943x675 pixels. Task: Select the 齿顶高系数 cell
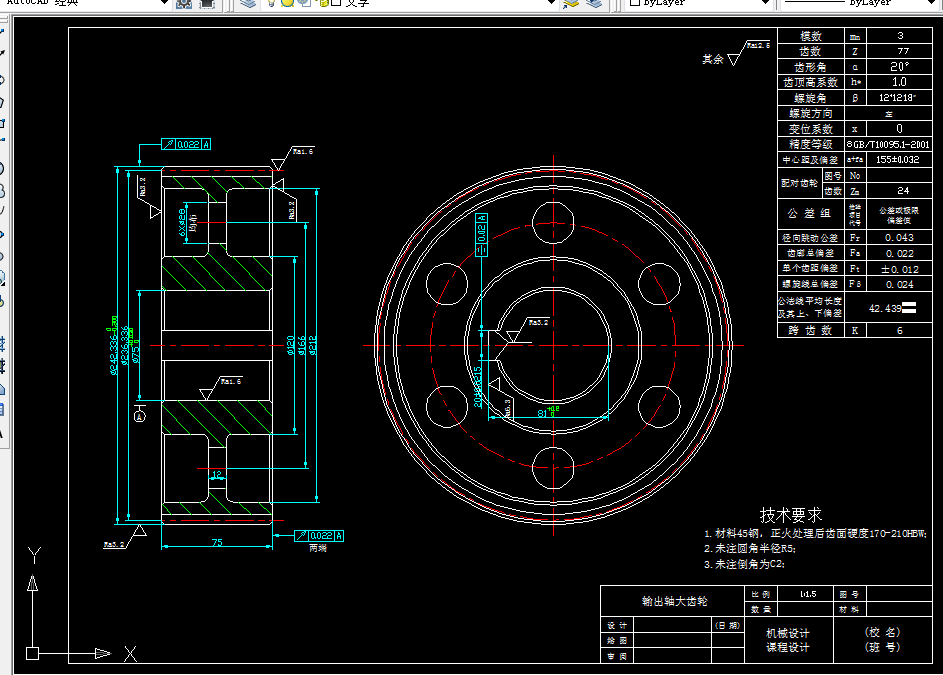[811, 82]
